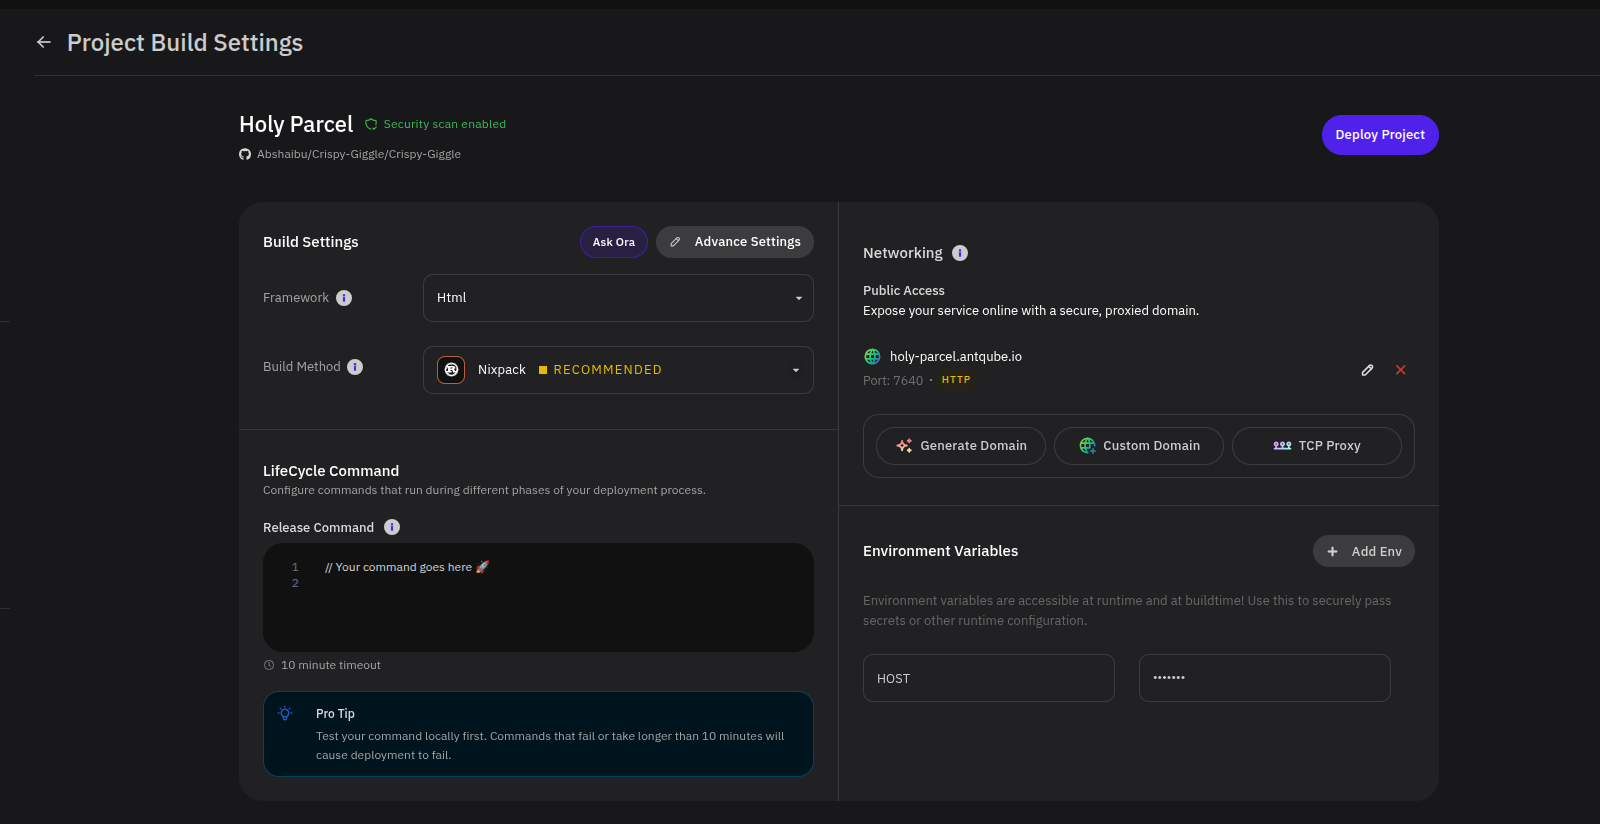Open the Nixpack build method dropdown
Screen dimensions: 1600x824
(x=618, y=370)
